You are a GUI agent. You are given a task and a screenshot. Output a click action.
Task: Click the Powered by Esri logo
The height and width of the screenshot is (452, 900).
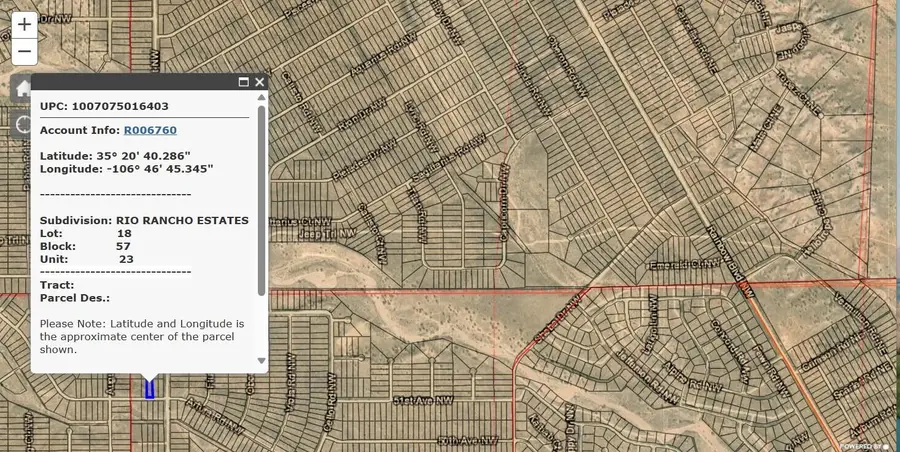(x=866, y=446)
